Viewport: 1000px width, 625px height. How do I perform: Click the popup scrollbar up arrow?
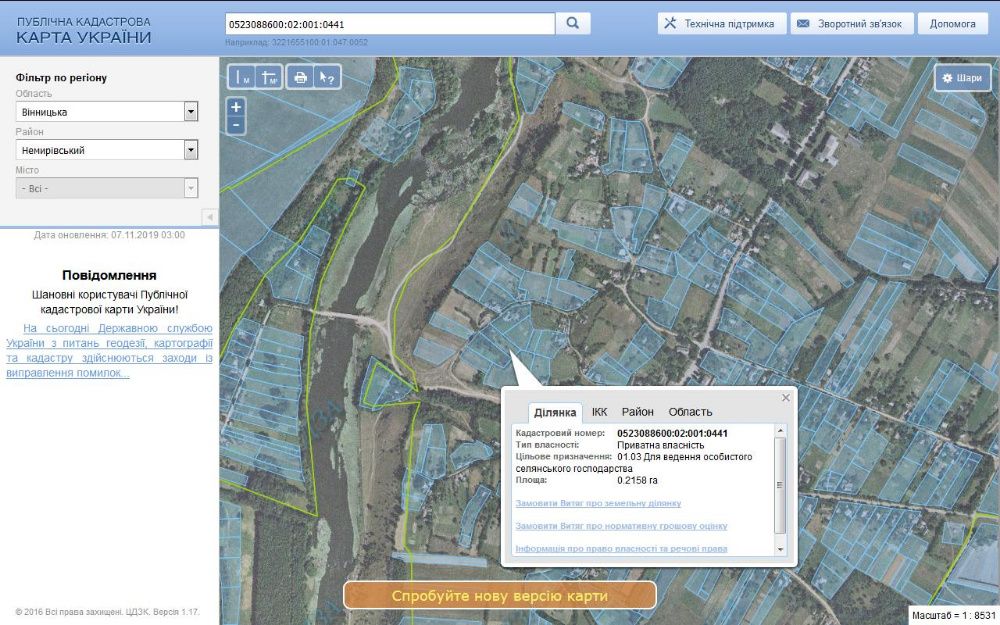click(779, 431)
